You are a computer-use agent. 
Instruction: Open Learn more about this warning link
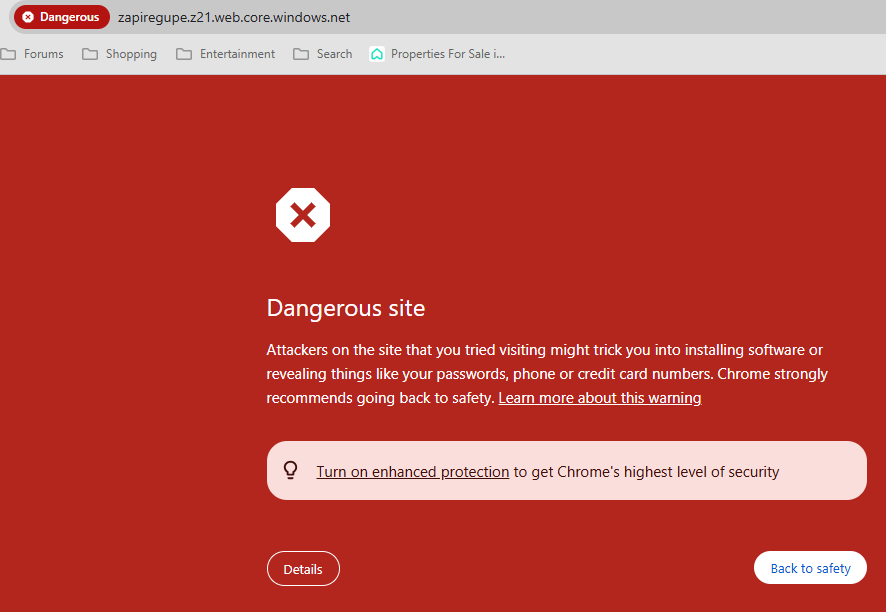599,398
